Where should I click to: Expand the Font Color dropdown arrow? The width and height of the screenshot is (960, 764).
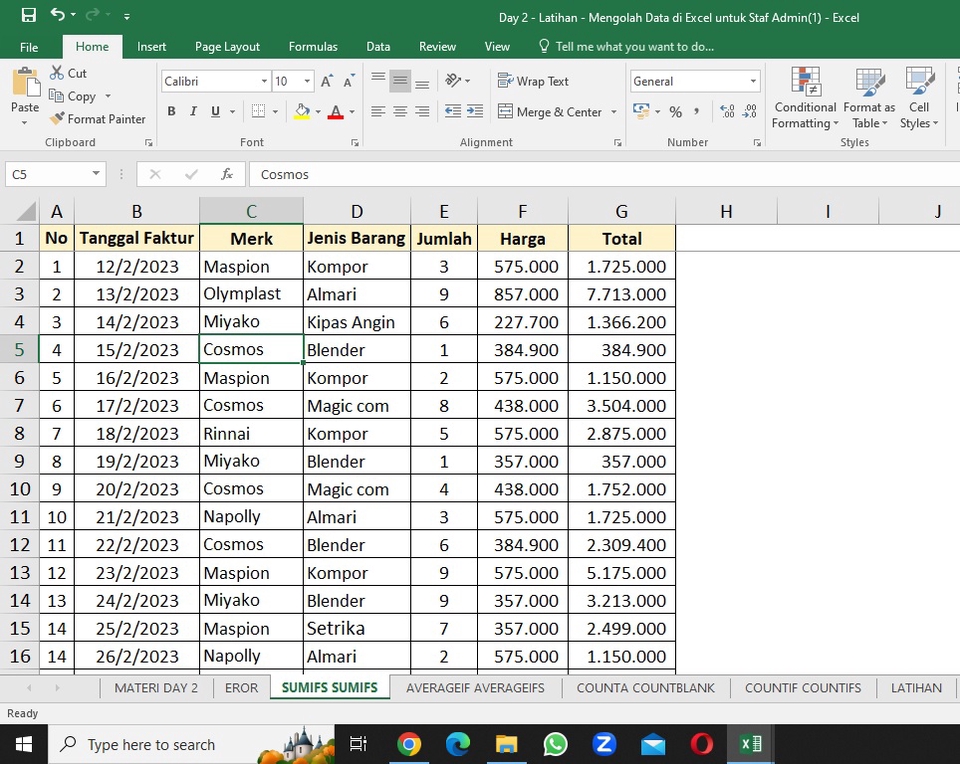click(352, 112)
